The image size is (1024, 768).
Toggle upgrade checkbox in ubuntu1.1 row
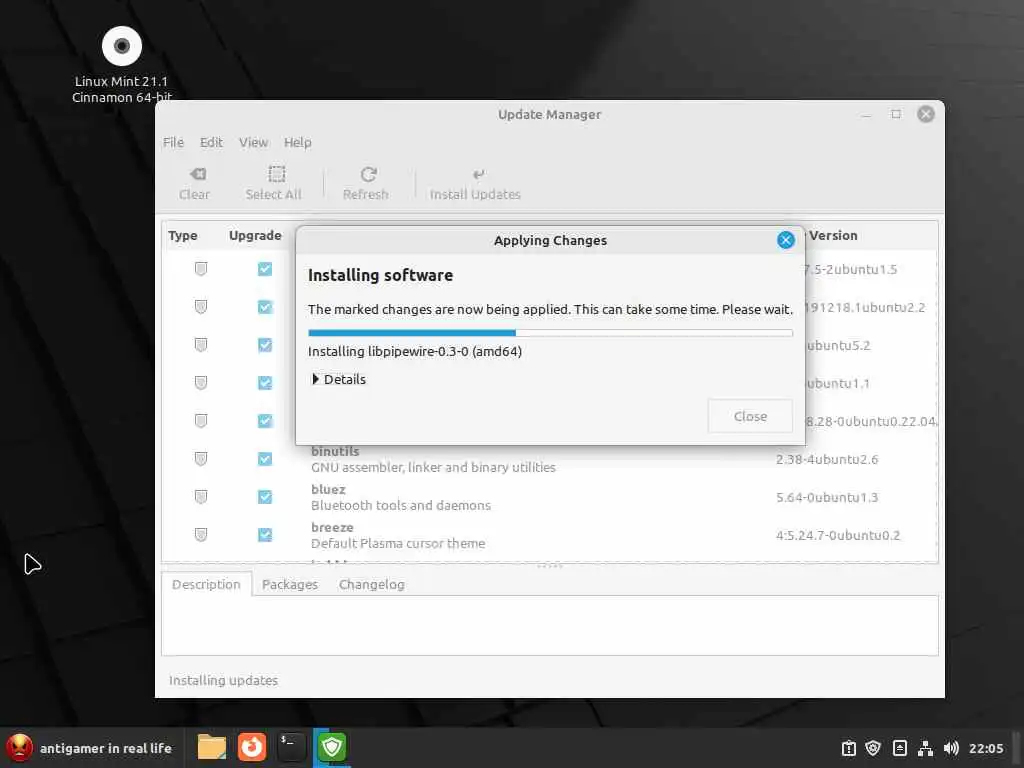point(264,383)
